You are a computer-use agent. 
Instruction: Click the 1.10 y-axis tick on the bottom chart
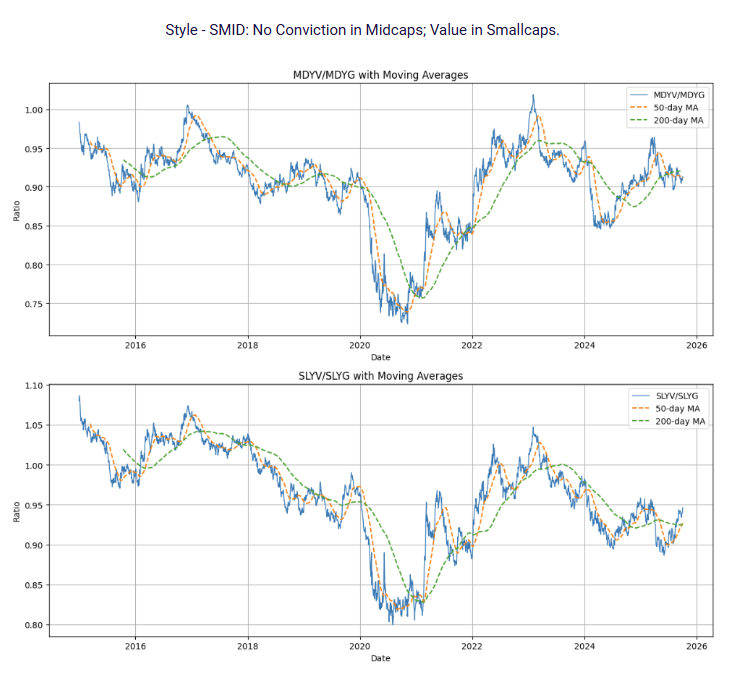point(35,386)
